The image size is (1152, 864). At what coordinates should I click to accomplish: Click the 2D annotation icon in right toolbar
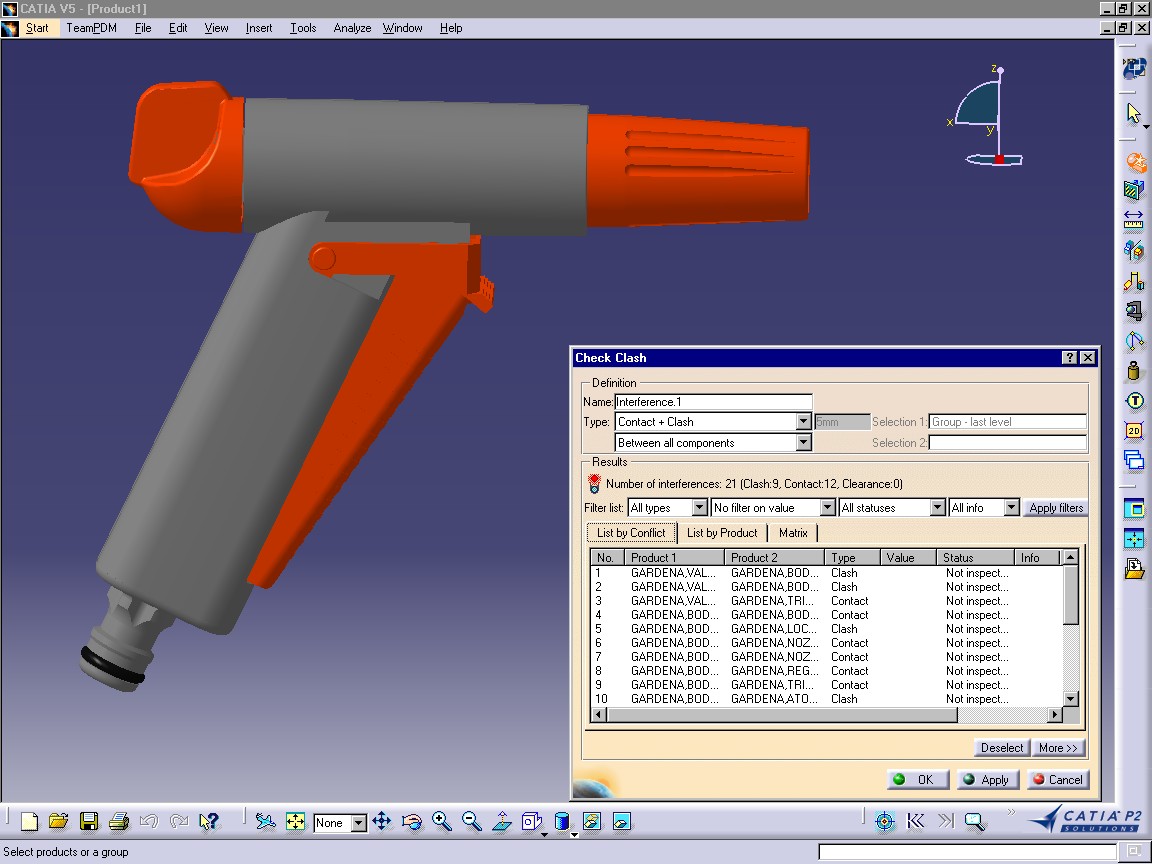coord(1134,431)
